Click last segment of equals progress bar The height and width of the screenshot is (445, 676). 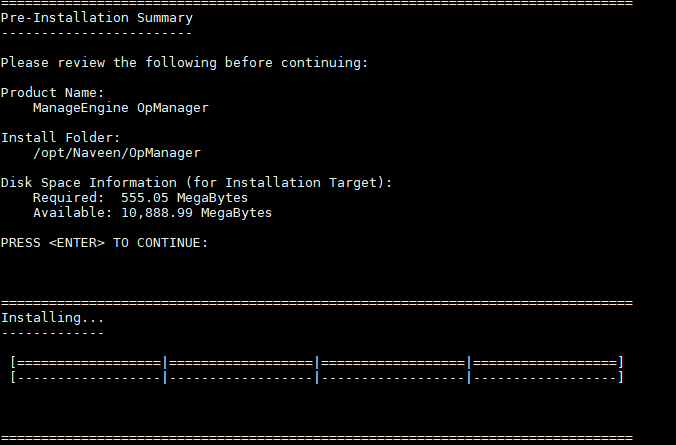[x=545, y=363]
